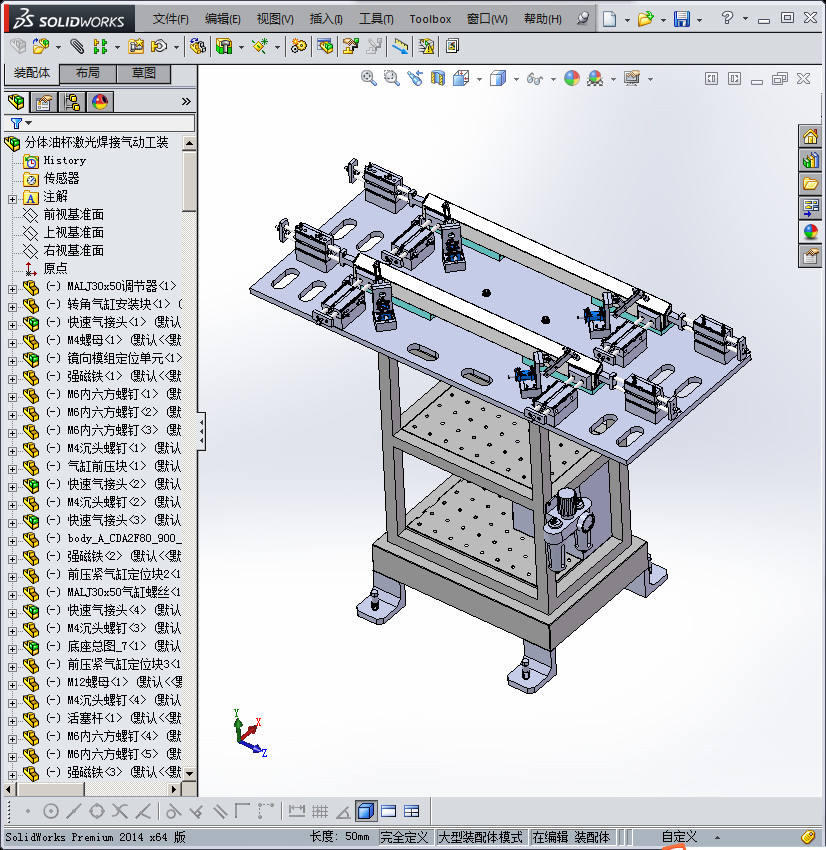Image resolution: width=826 pixels, height=850 pixels.
Task: Open the Design Library task pane icon
Action: click(810, 160)
